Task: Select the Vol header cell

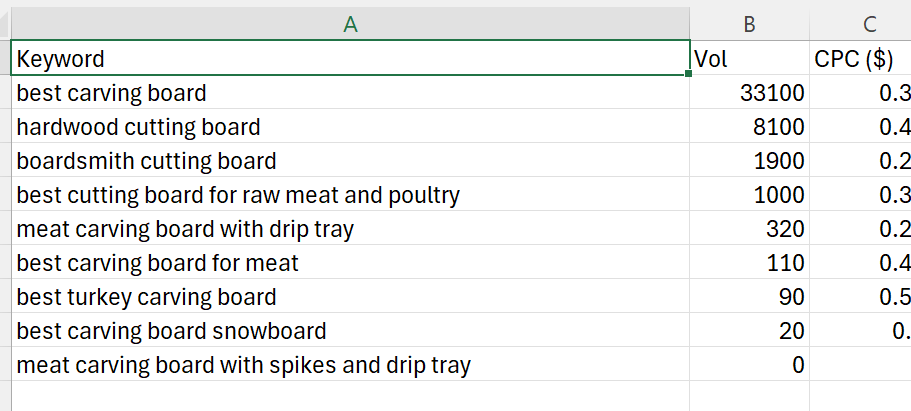Action: point(749,59)
